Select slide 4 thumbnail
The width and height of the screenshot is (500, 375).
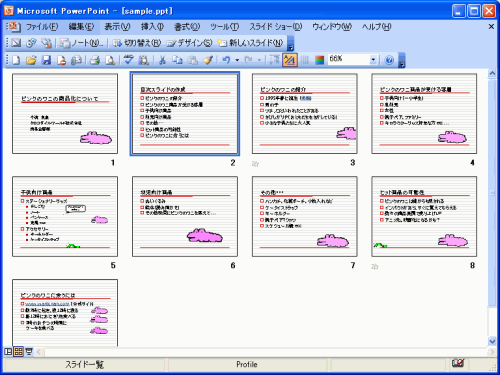pos(424,114)
